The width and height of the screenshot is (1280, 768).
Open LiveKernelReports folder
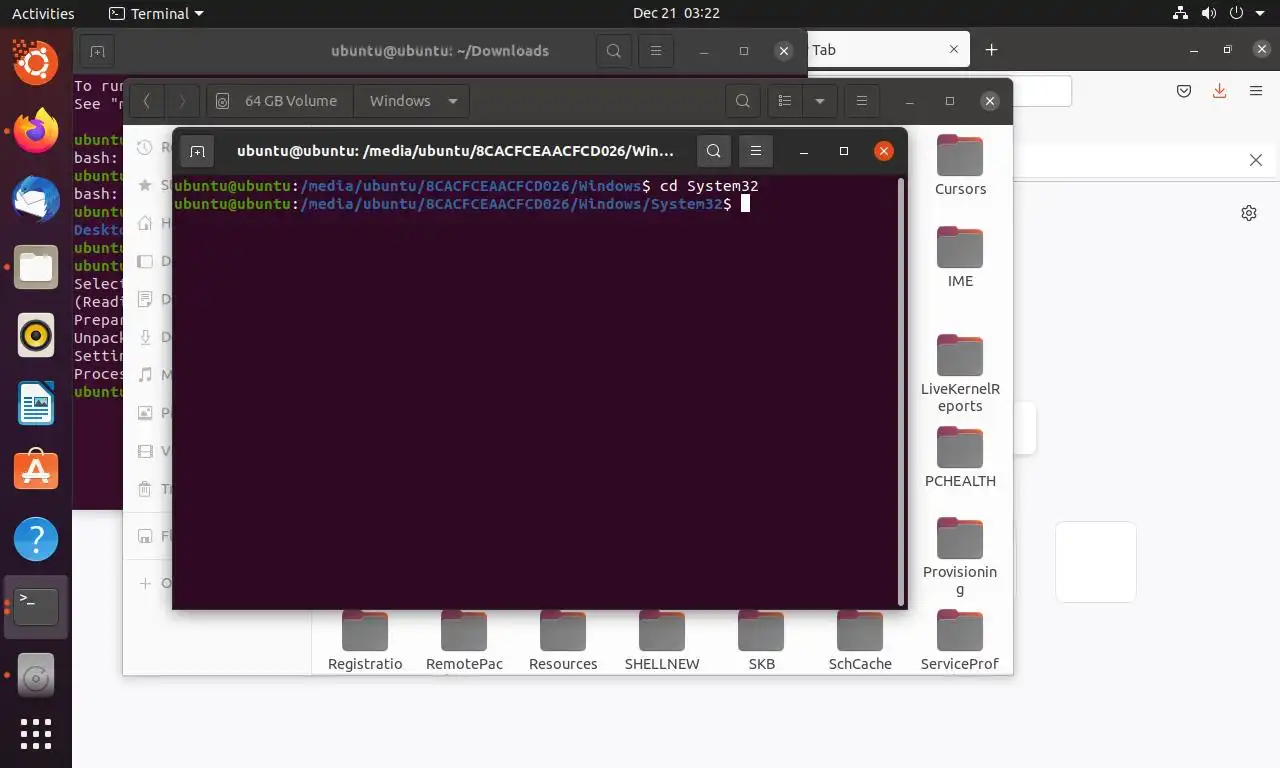[960, 374]
